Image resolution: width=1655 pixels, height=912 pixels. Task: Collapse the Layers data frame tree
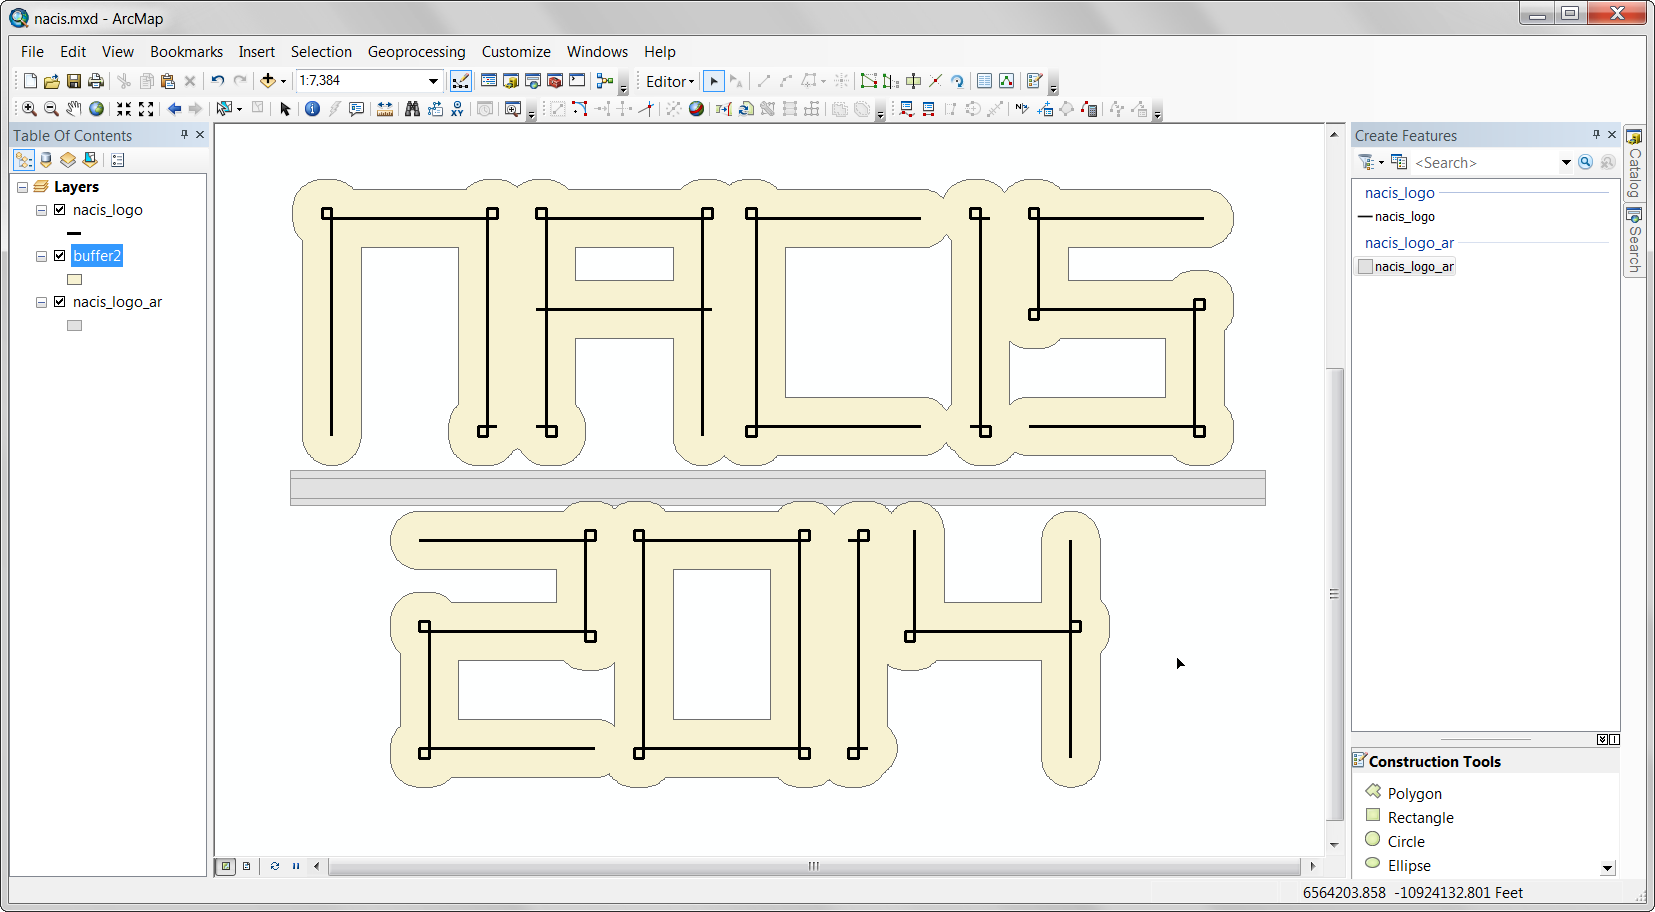click(22, 187)
